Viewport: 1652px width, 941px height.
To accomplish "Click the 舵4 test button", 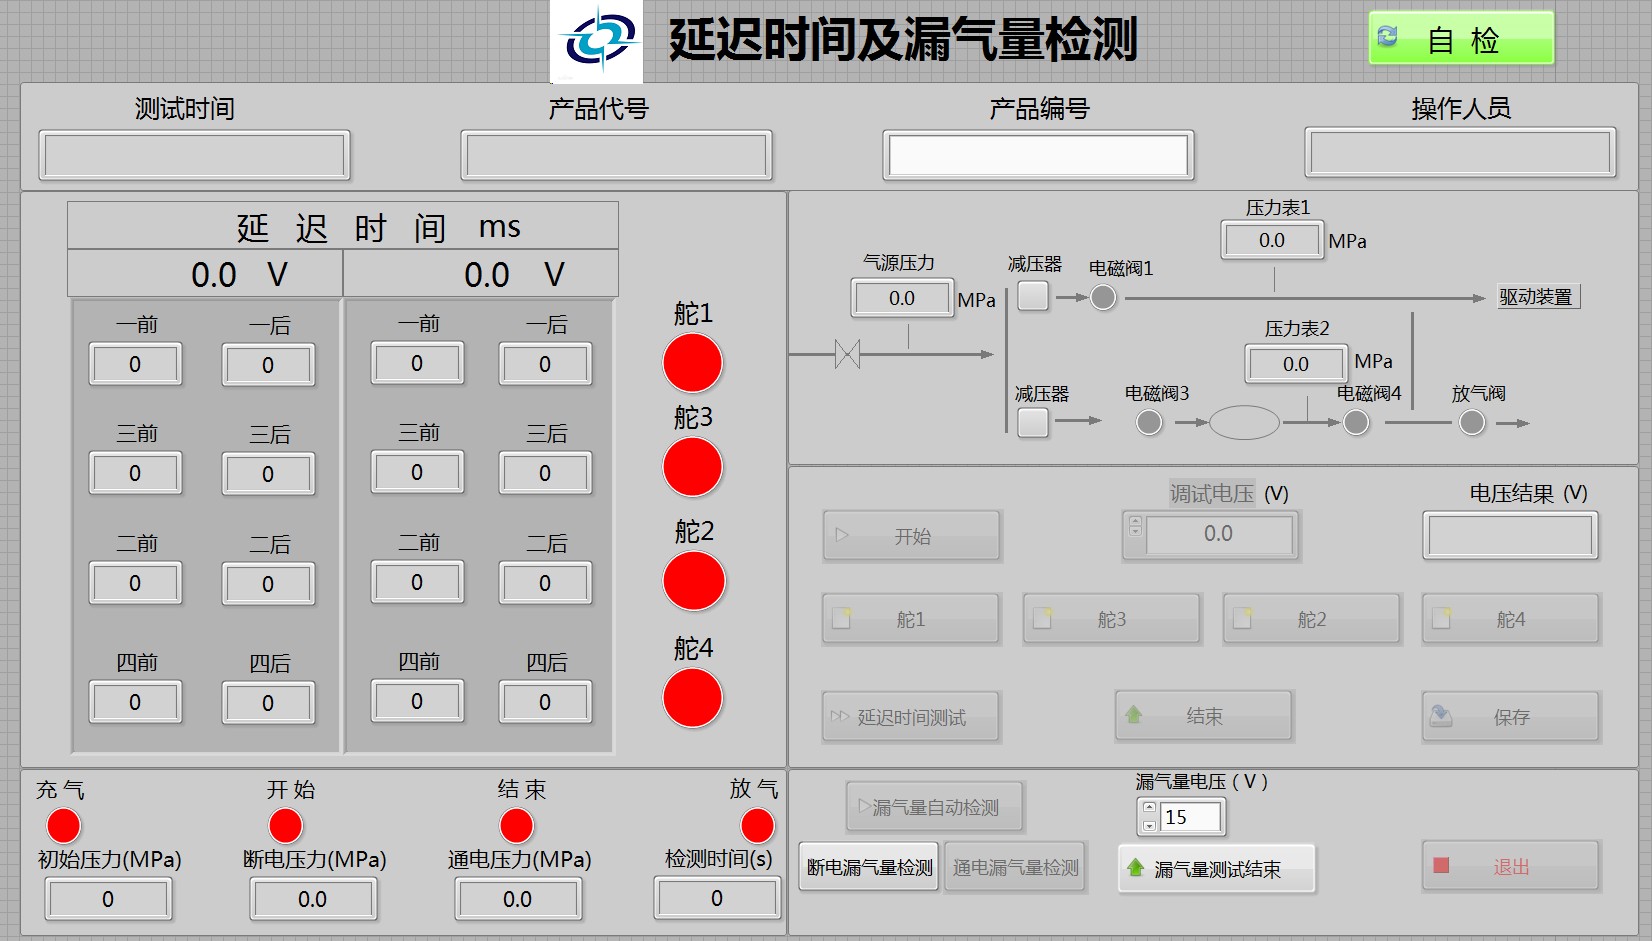I will pos(1510,619).
